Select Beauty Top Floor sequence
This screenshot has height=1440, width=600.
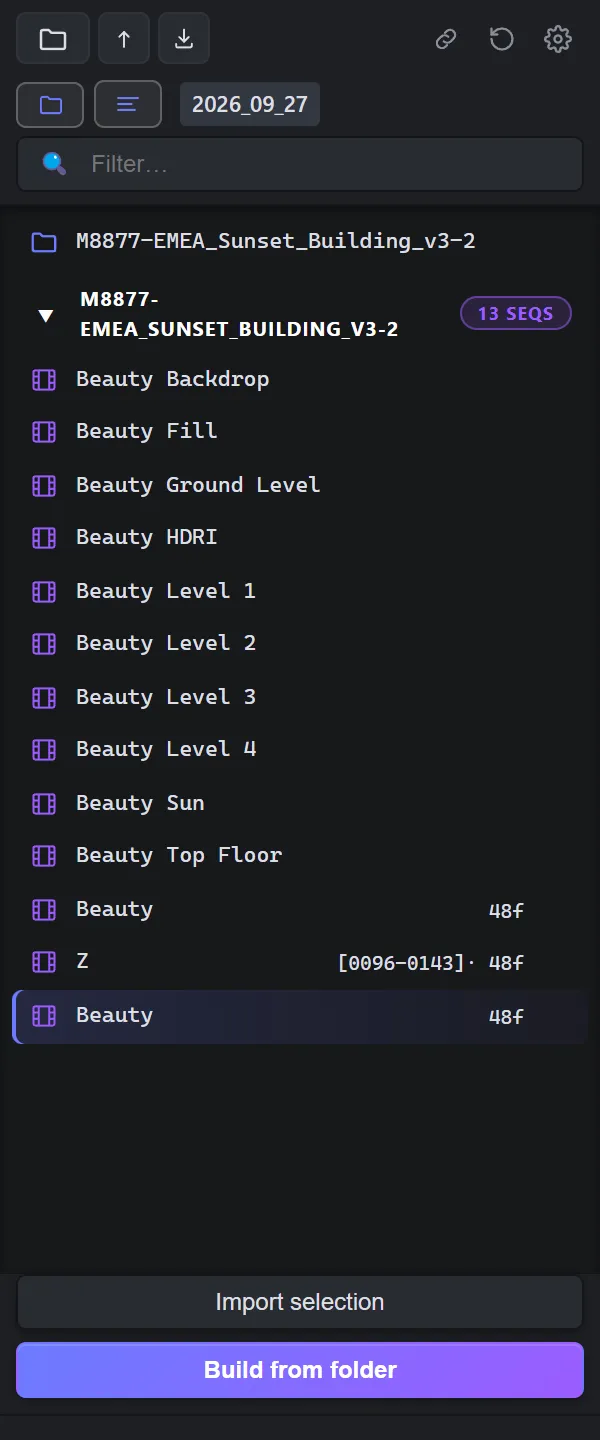tap(300, 855)
